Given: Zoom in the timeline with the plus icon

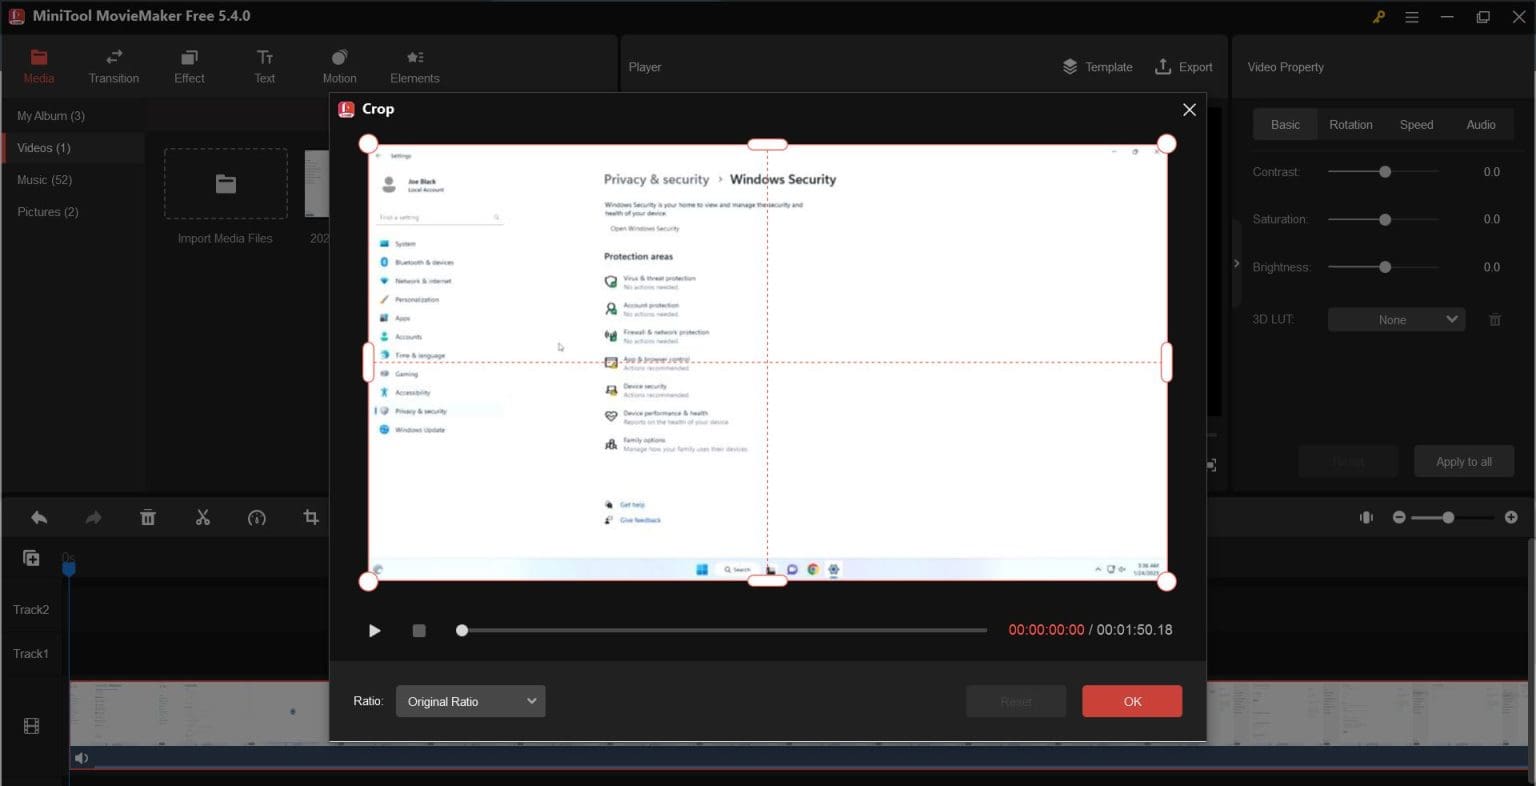Looking at the screenshot, I should 1511,517.
